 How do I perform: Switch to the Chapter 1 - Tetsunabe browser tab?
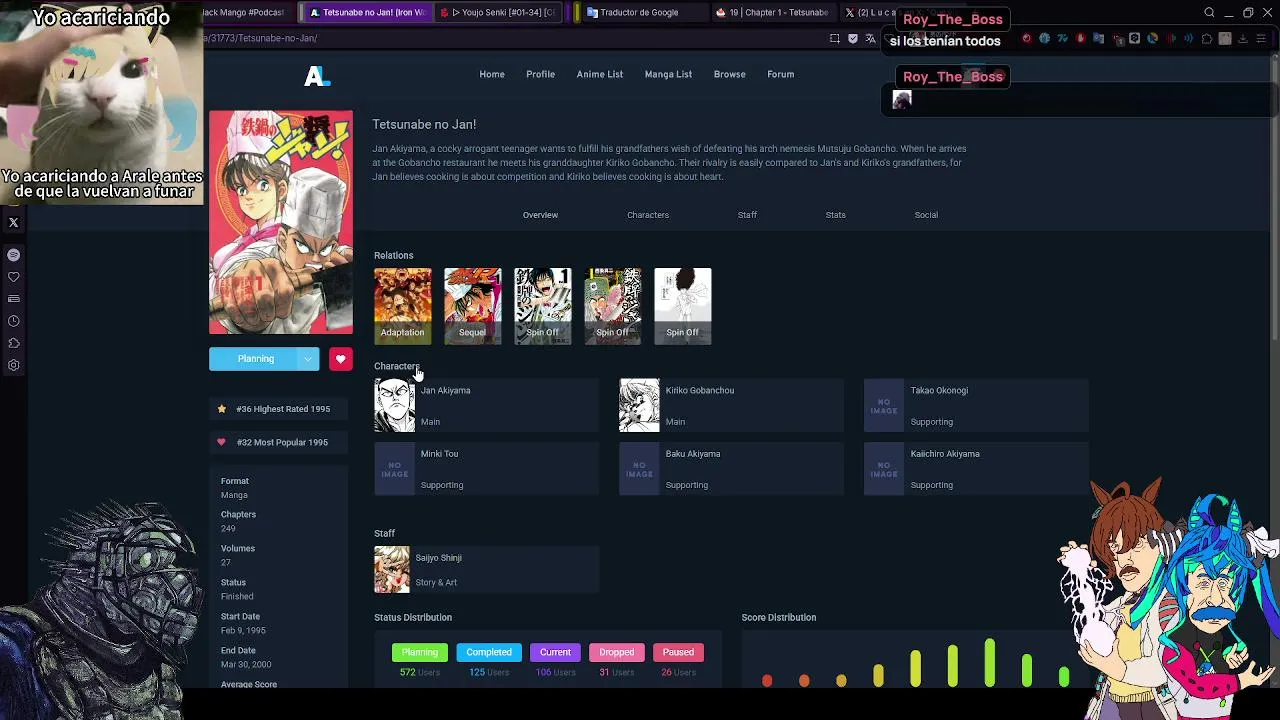[x=772, y=13]
